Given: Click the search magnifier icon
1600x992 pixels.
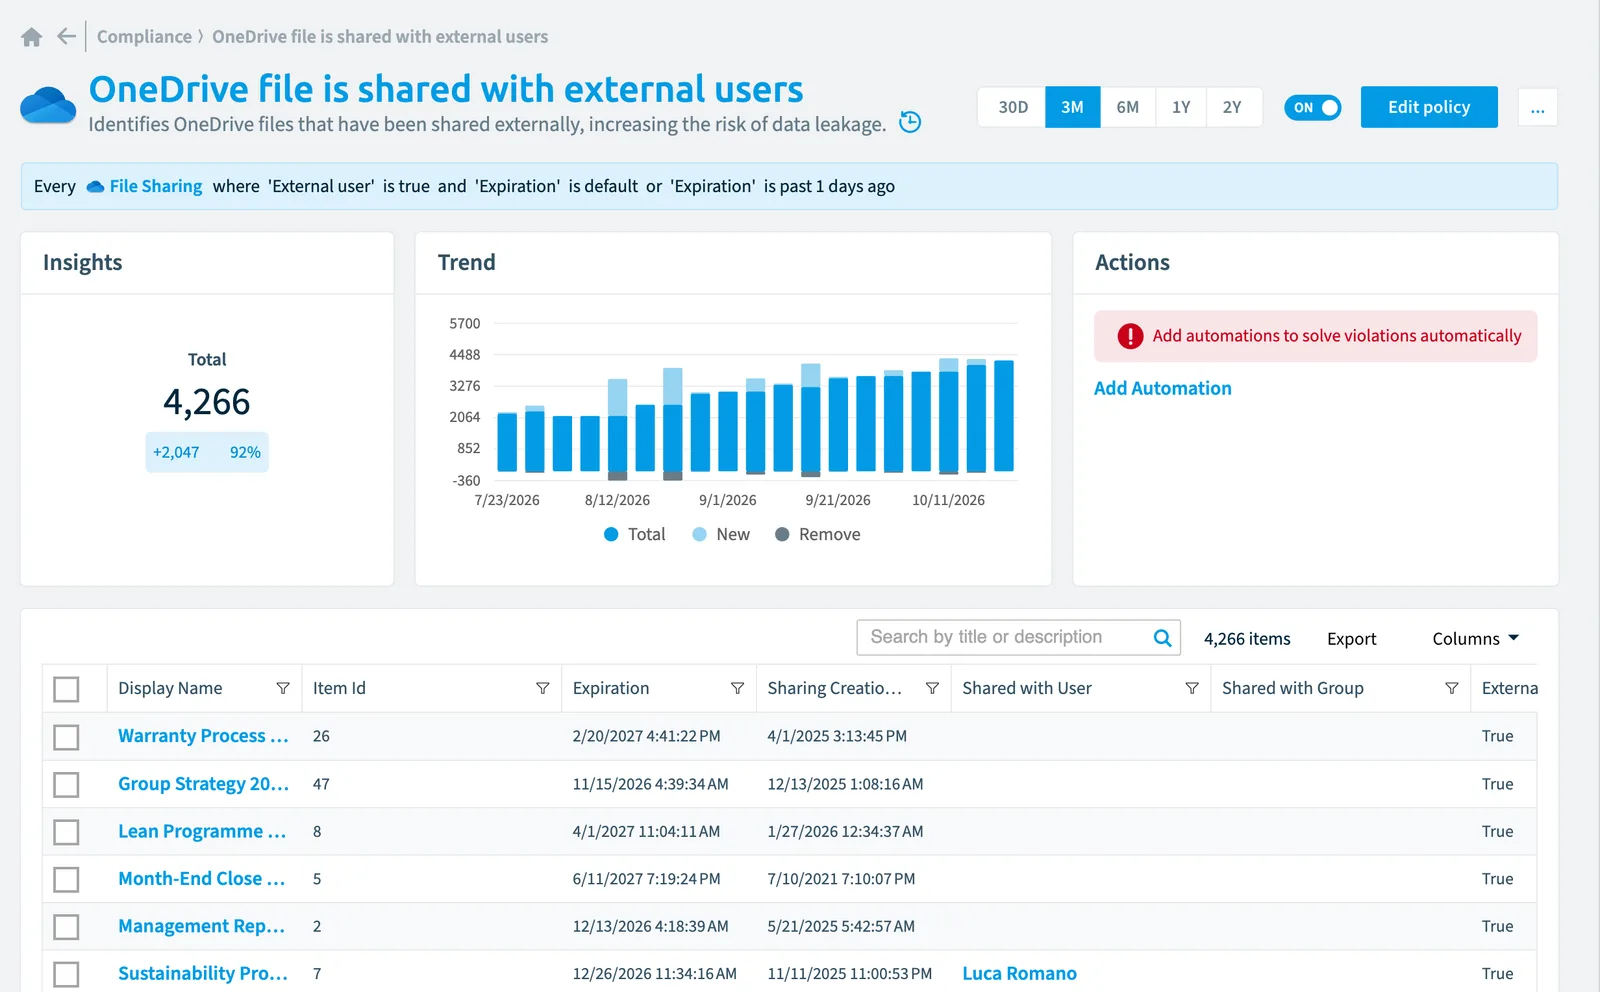Looking at the screenshot, I should click(1162, 638).
